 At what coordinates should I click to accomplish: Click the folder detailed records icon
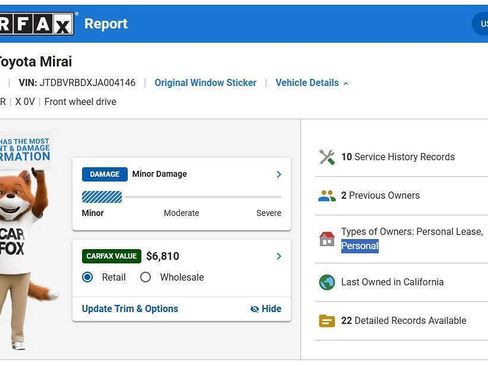point(327,321)
